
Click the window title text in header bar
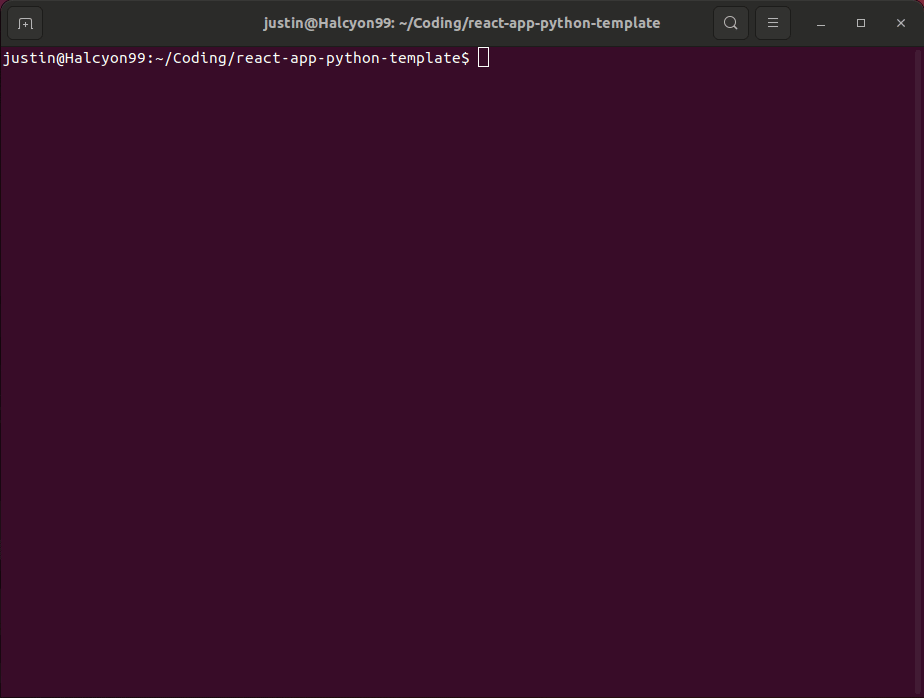pos(461,23)
